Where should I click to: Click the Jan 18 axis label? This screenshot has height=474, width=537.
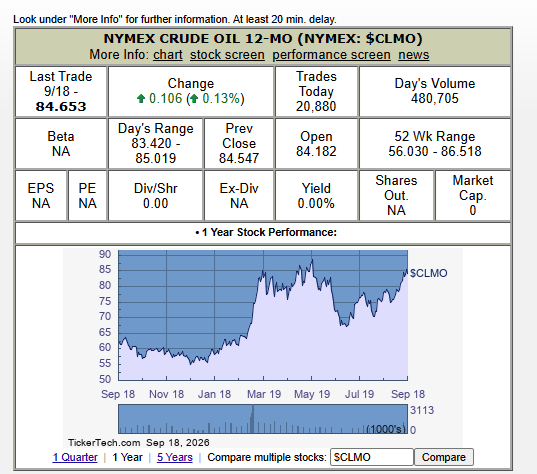pyautogui.click(x=214, y=394)
